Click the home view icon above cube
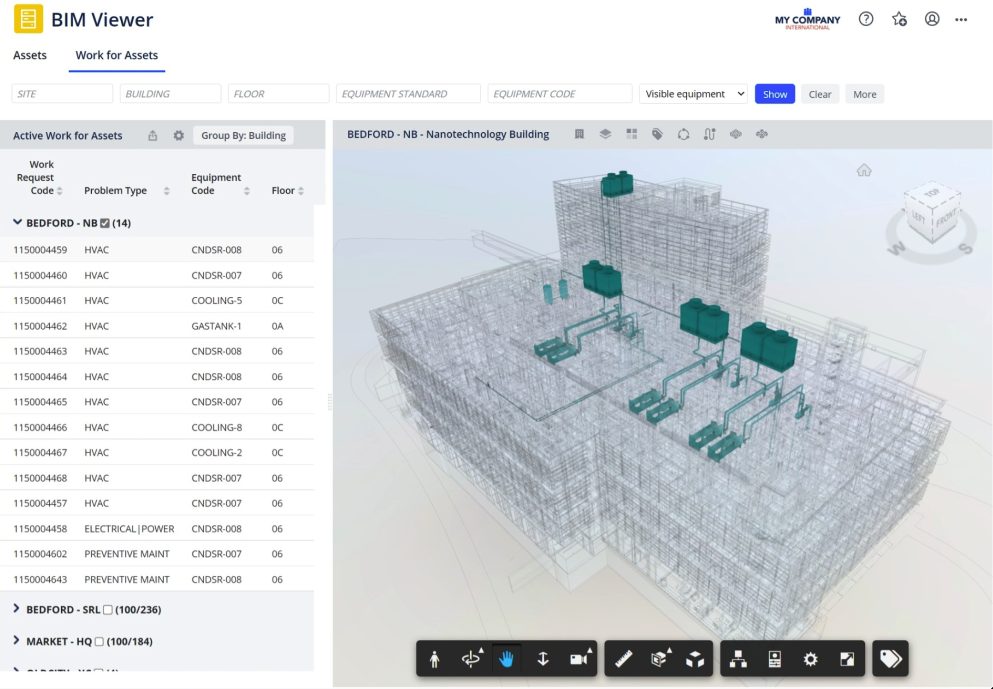Image resolution: width=993 pixels, height=689 pixels. [864, 170]
